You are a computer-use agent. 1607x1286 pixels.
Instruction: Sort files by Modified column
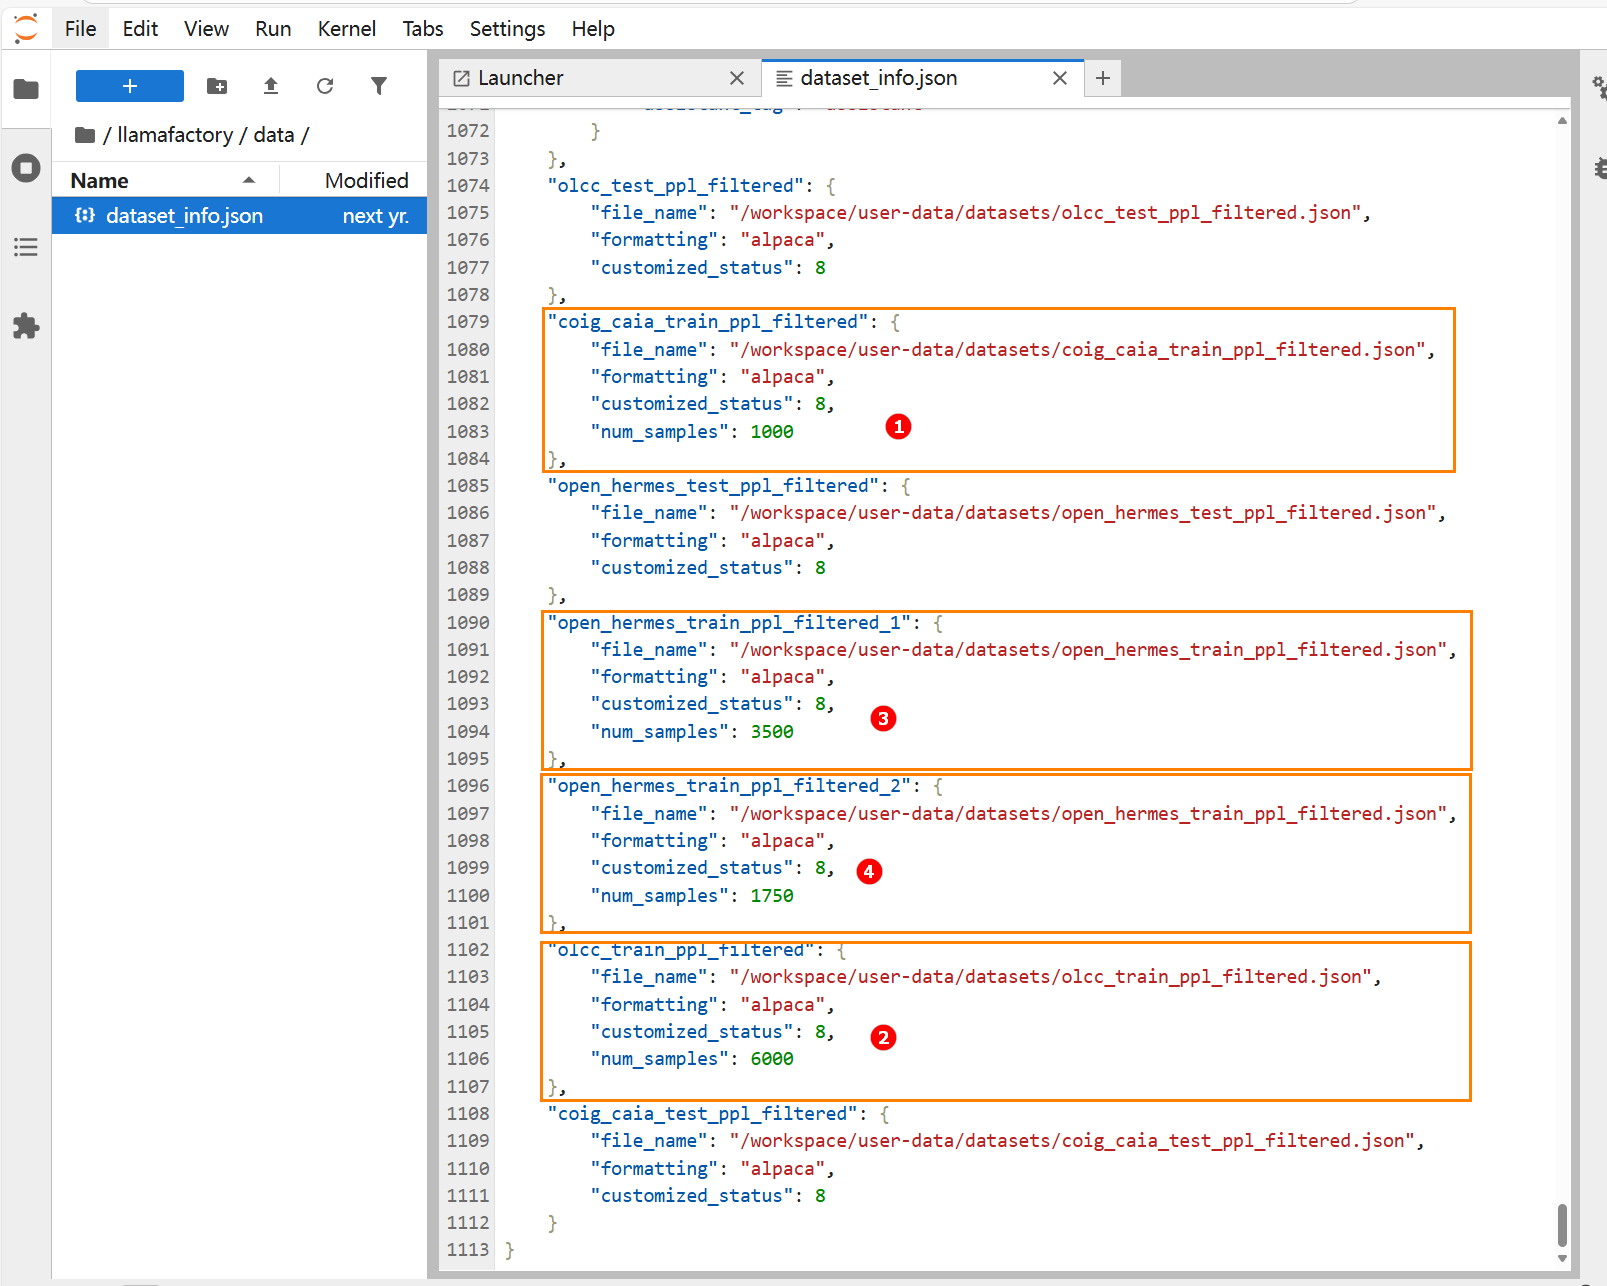coord(366,181)
